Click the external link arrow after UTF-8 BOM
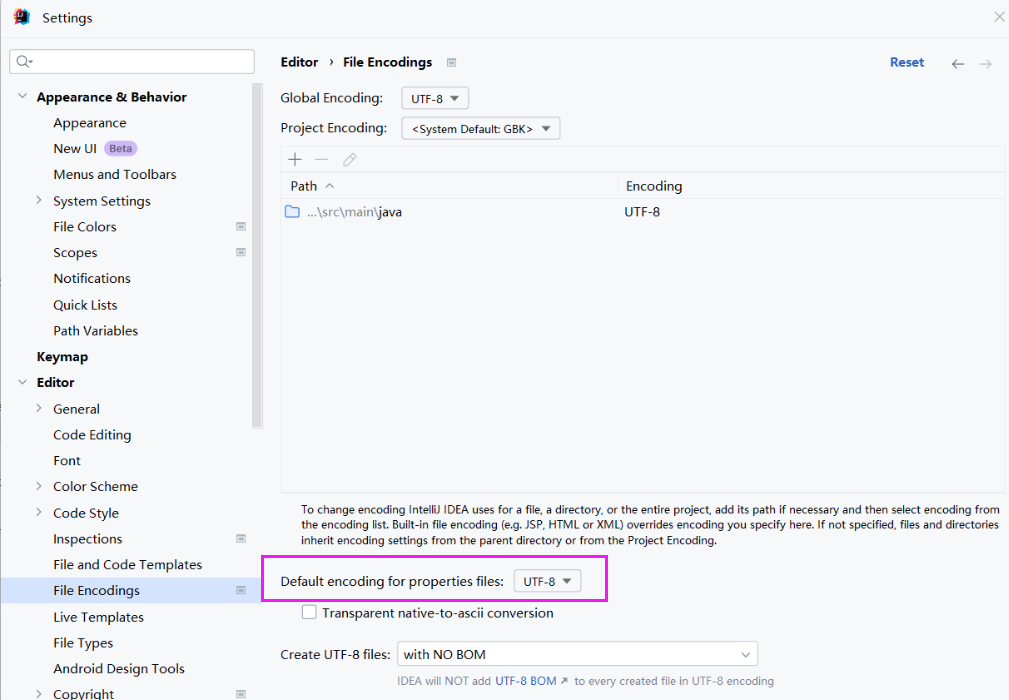1009x700 pixels. (x=564, y=681)
